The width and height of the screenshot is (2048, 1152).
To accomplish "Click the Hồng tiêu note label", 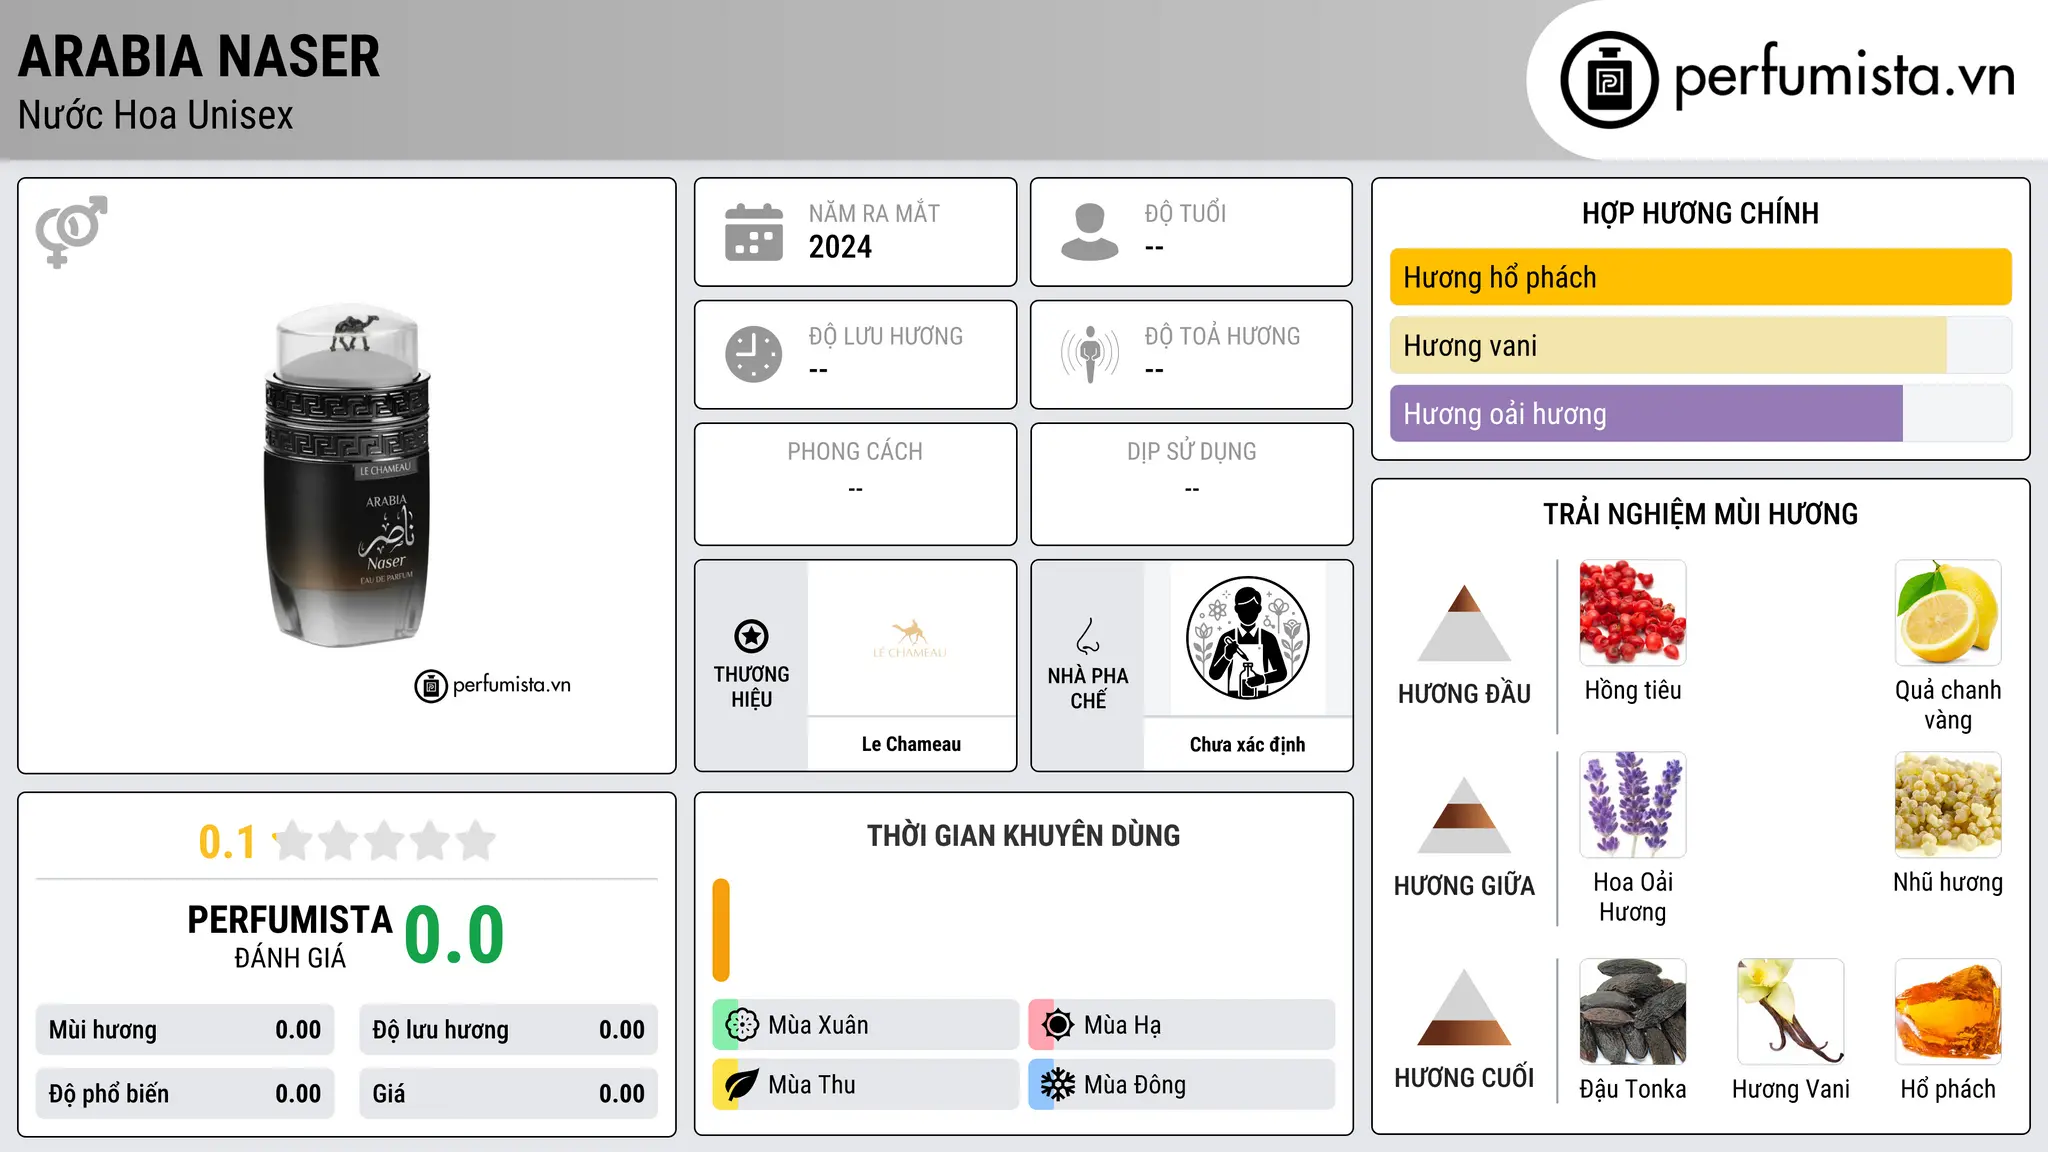I will [x=1633, y=691].
